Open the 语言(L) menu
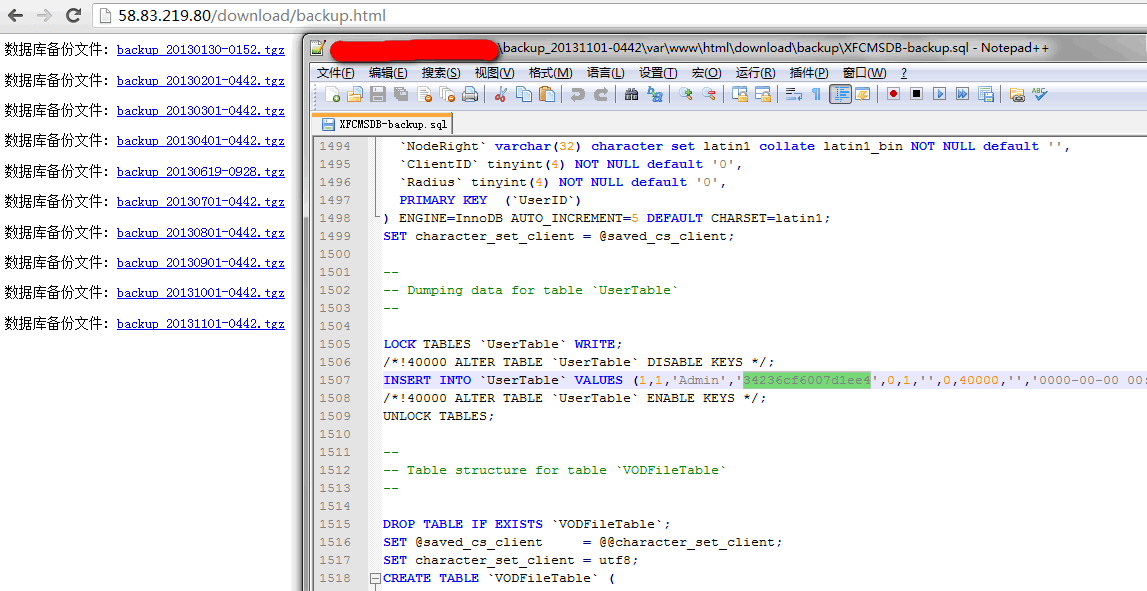 coord(606,72)
